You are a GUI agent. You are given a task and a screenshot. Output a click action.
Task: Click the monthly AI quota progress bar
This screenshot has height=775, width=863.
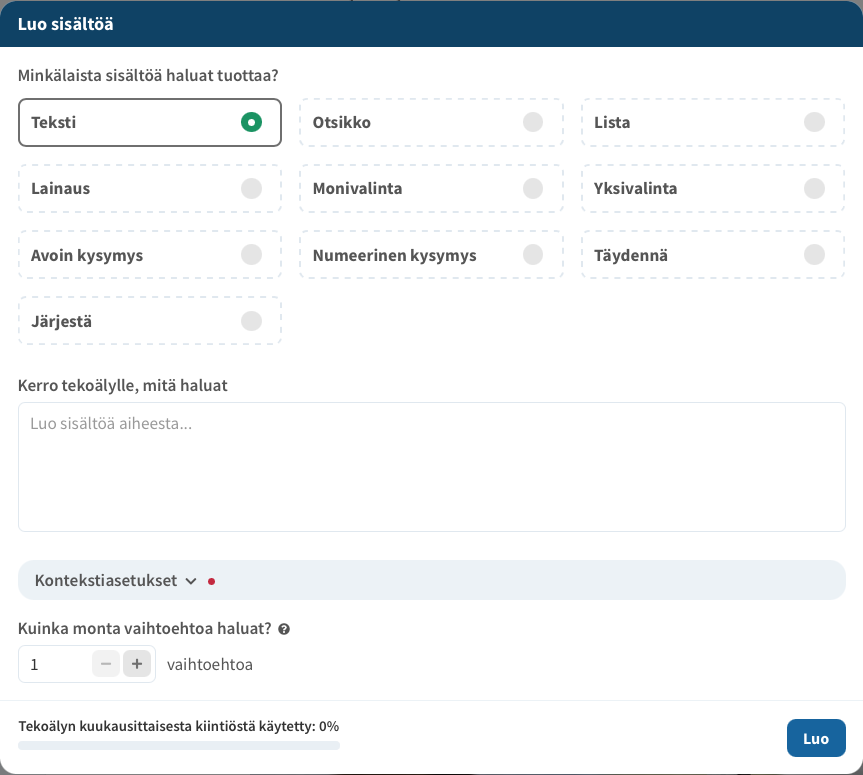point(179,745)
